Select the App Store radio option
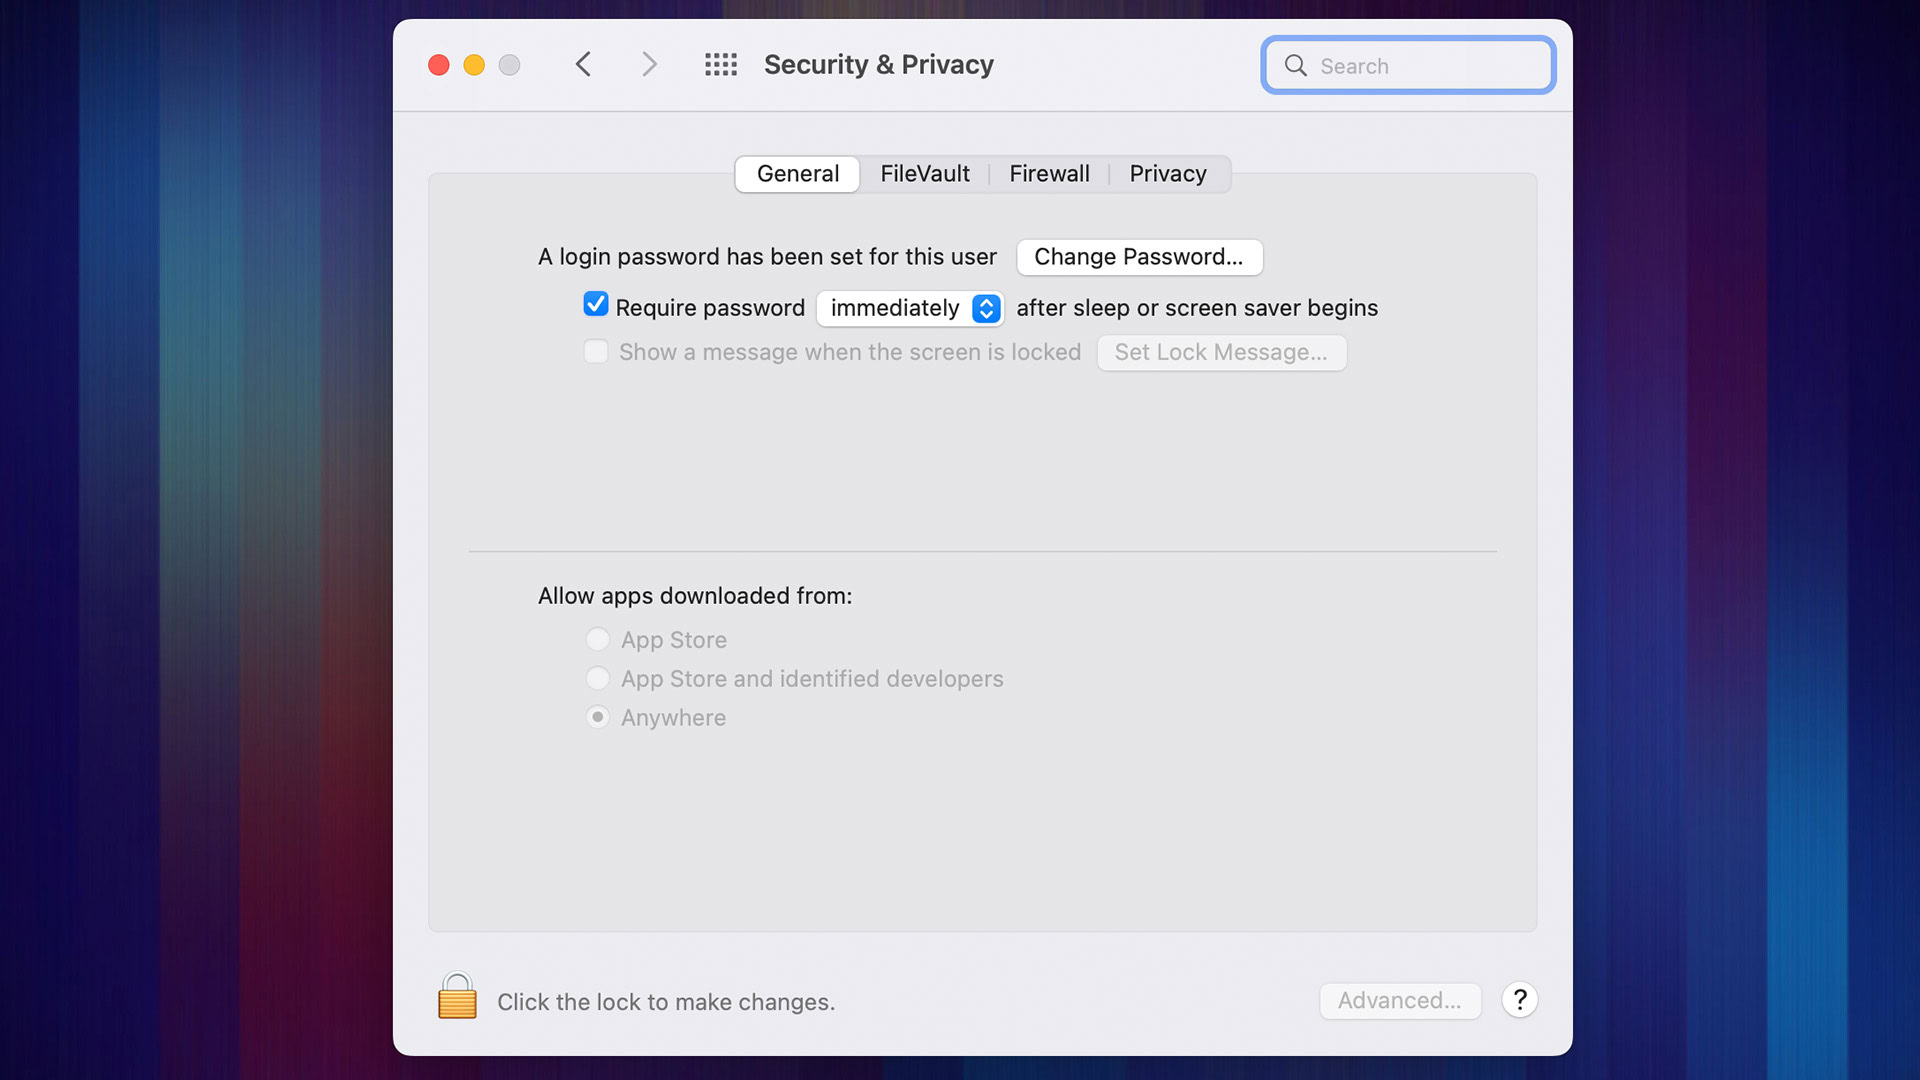The height and width of the screenshot is (1080, 1920). pyautogui.click(x=598, y=639)
